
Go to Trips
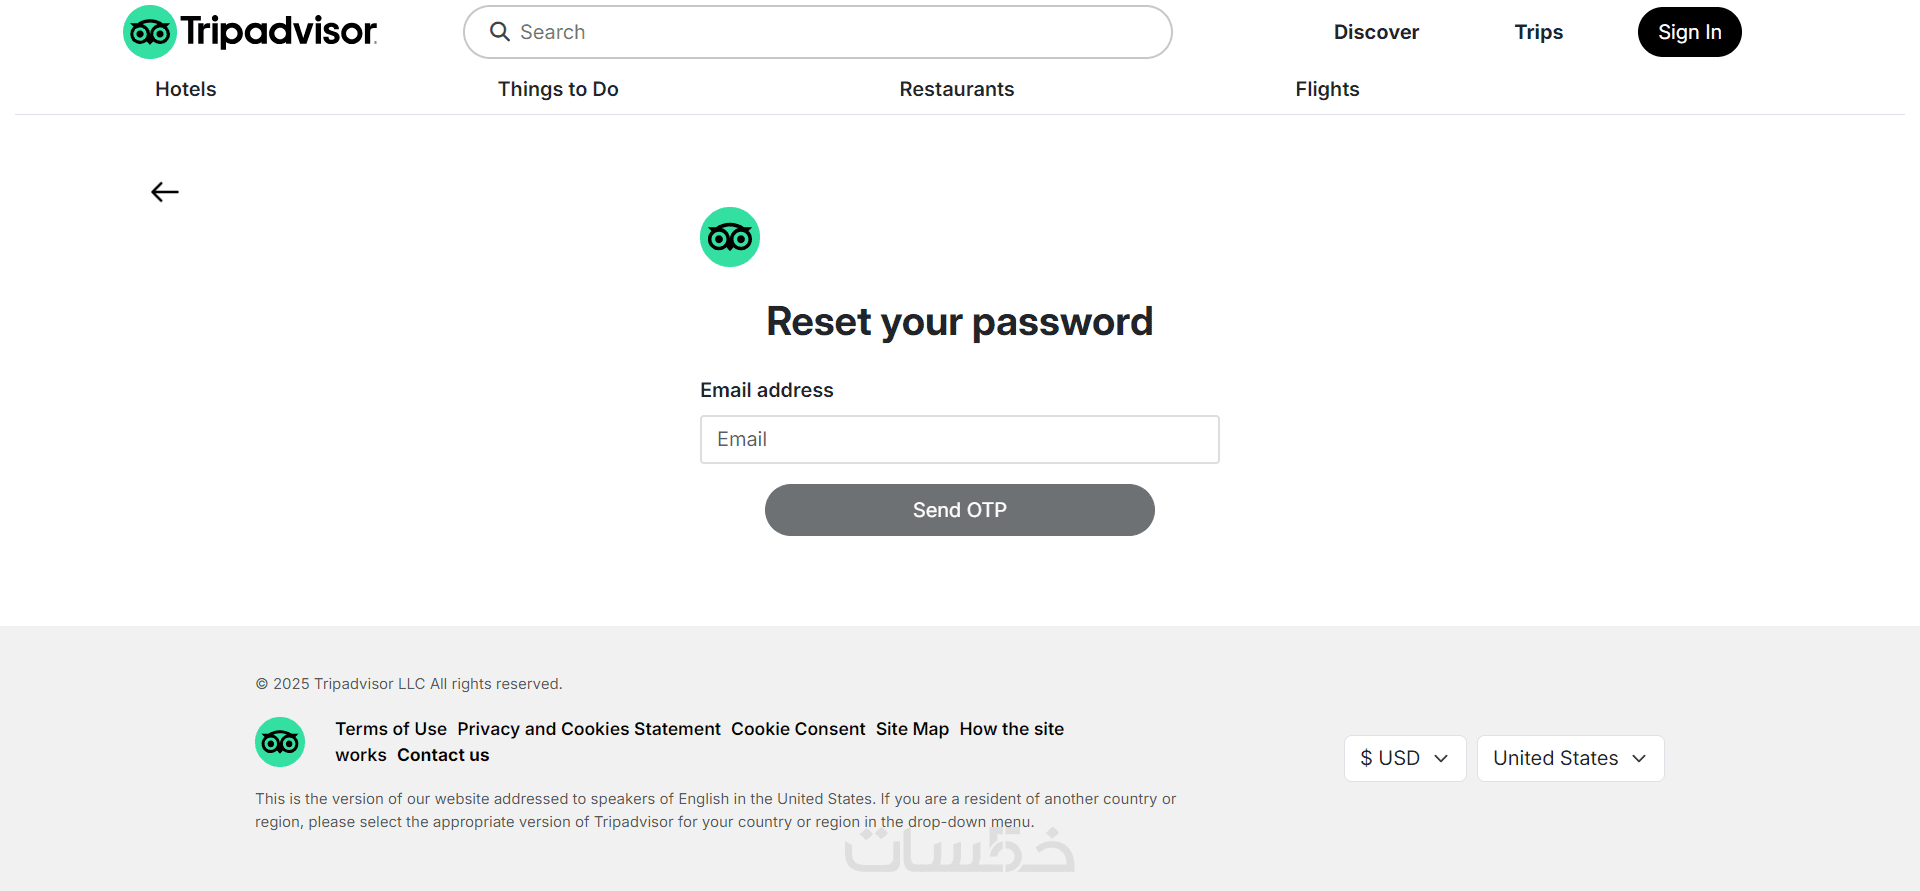click(x=1538, y=32)
